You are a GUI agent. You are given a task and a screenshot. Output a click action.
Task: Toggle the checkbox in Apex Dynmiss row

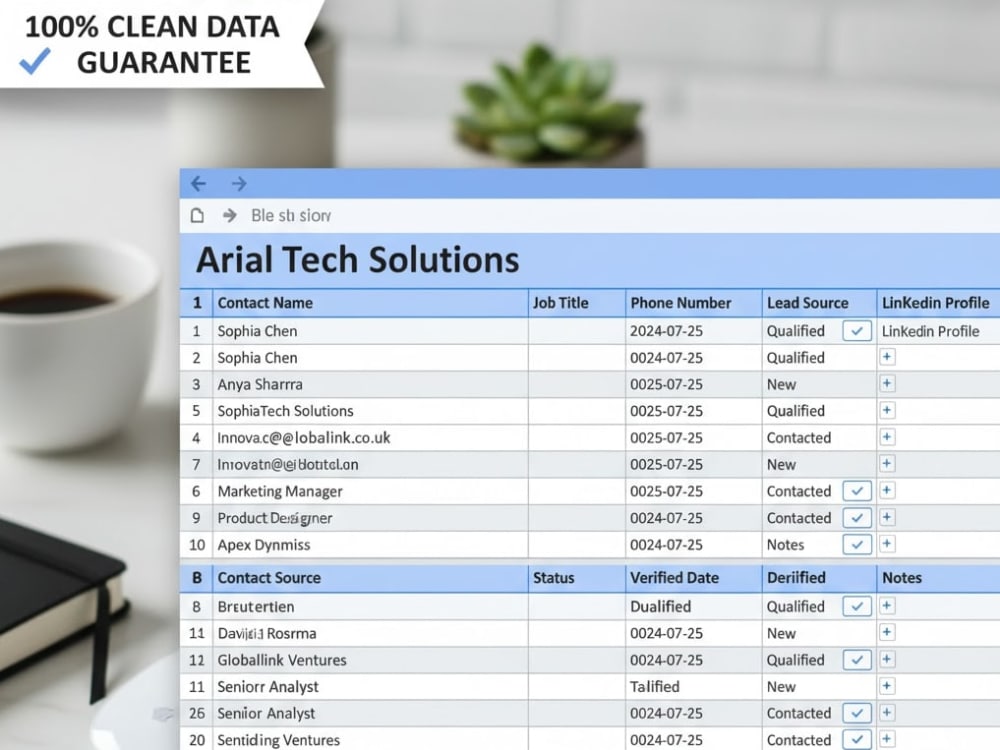(x=857, y=545)
